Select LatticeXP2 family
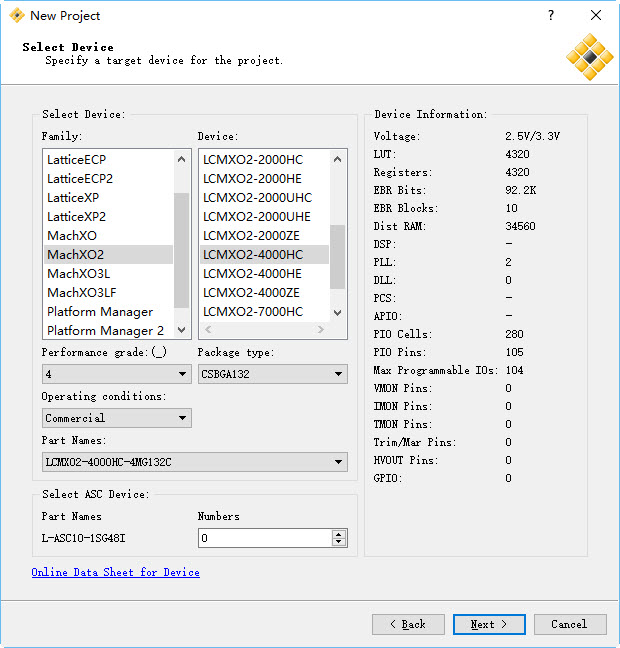Viewport: 620px width, 648px height. point(108,217)
